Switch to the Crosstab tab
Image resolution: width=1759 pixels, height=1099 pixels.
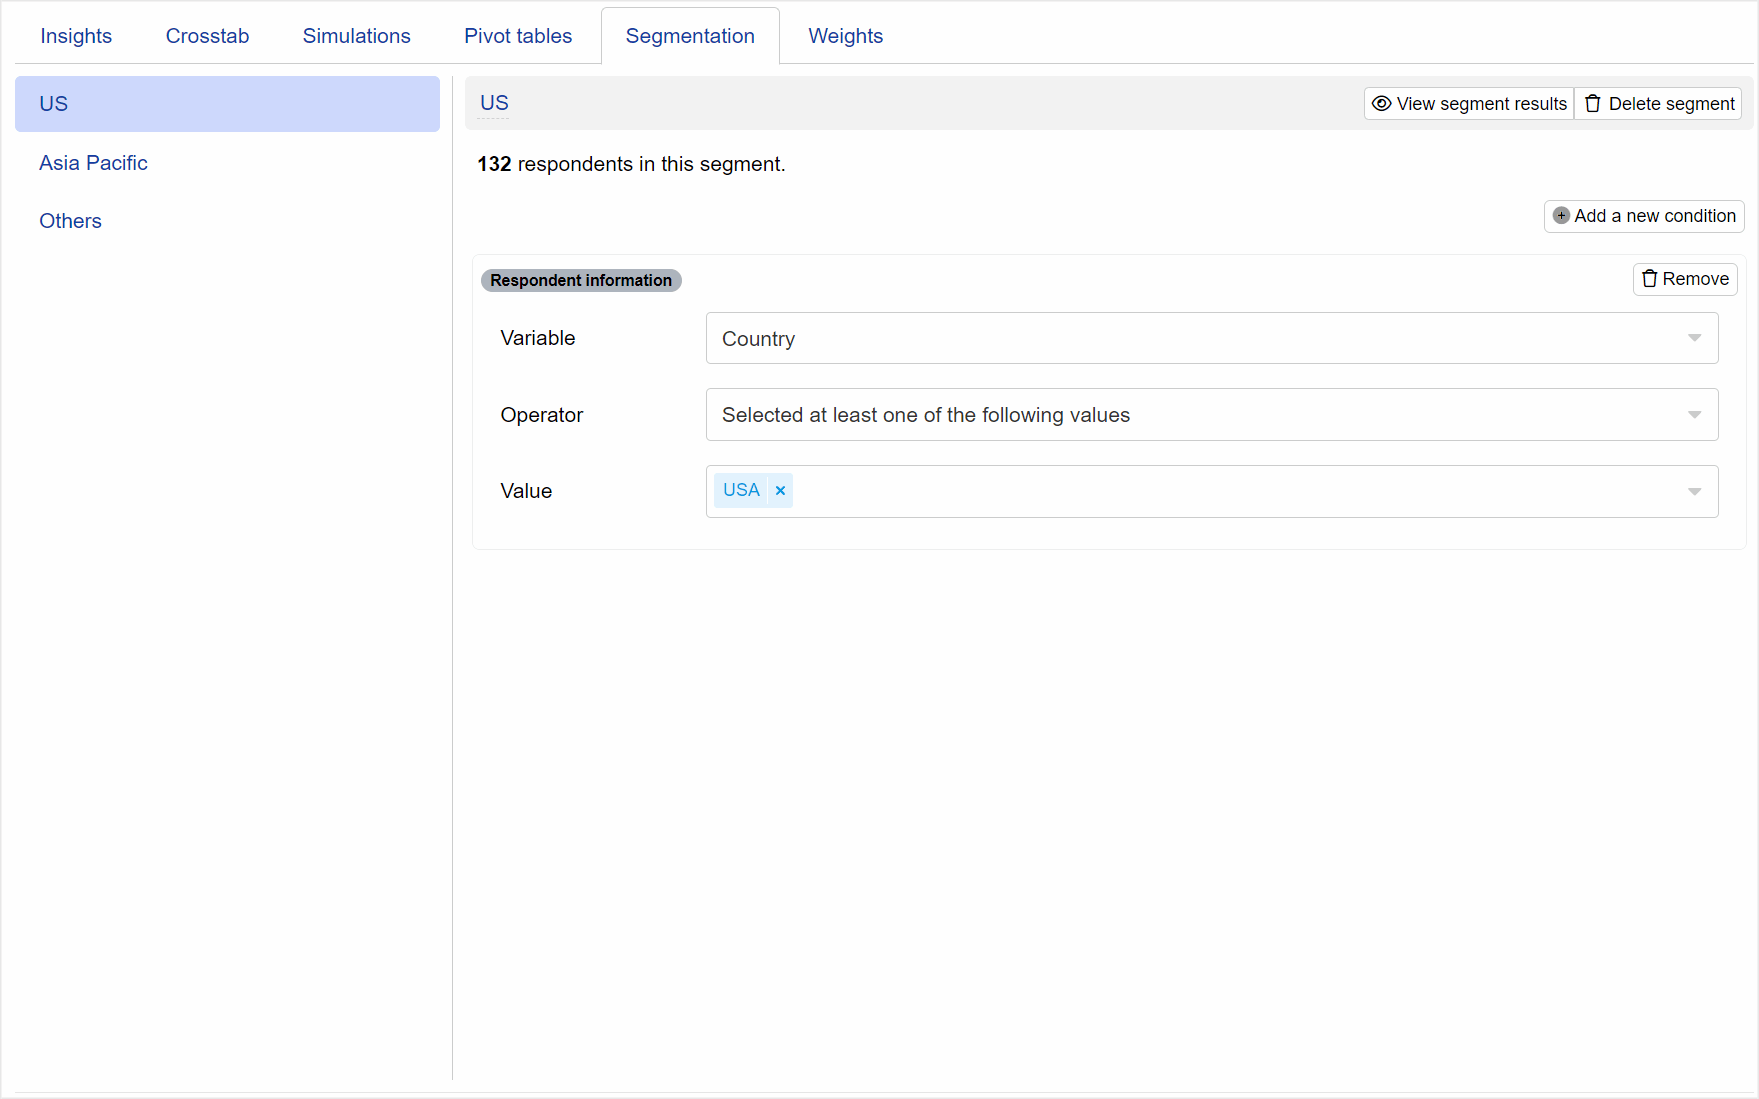click(207, 36)
